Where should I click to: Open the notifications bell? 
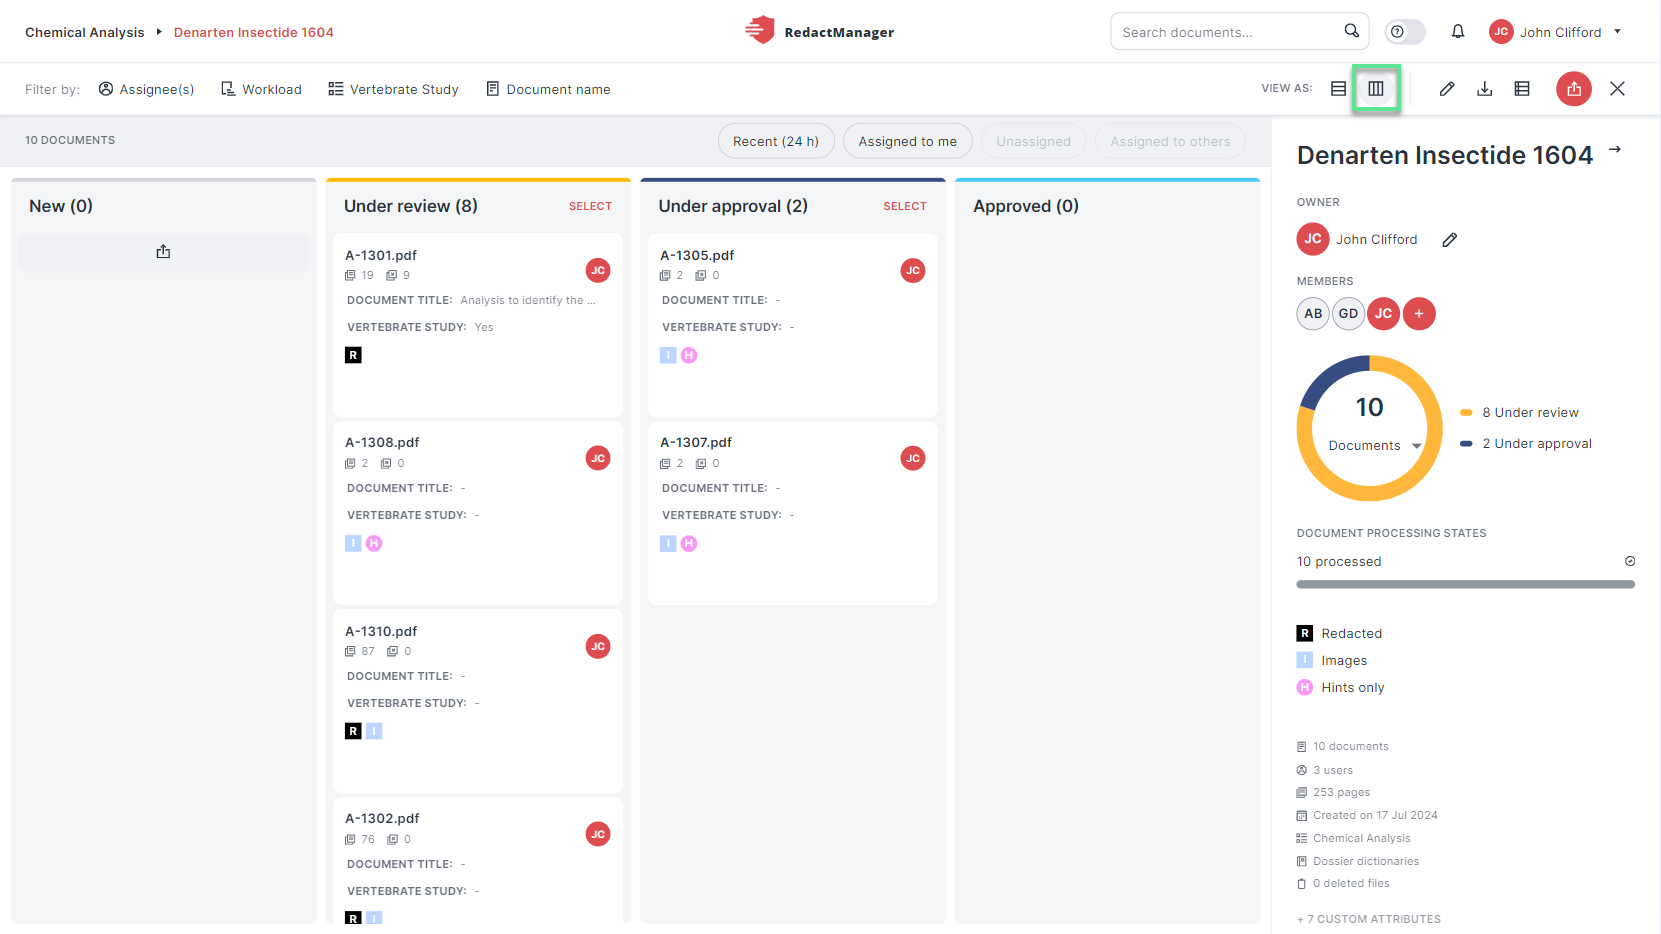tap(1458, 32)
